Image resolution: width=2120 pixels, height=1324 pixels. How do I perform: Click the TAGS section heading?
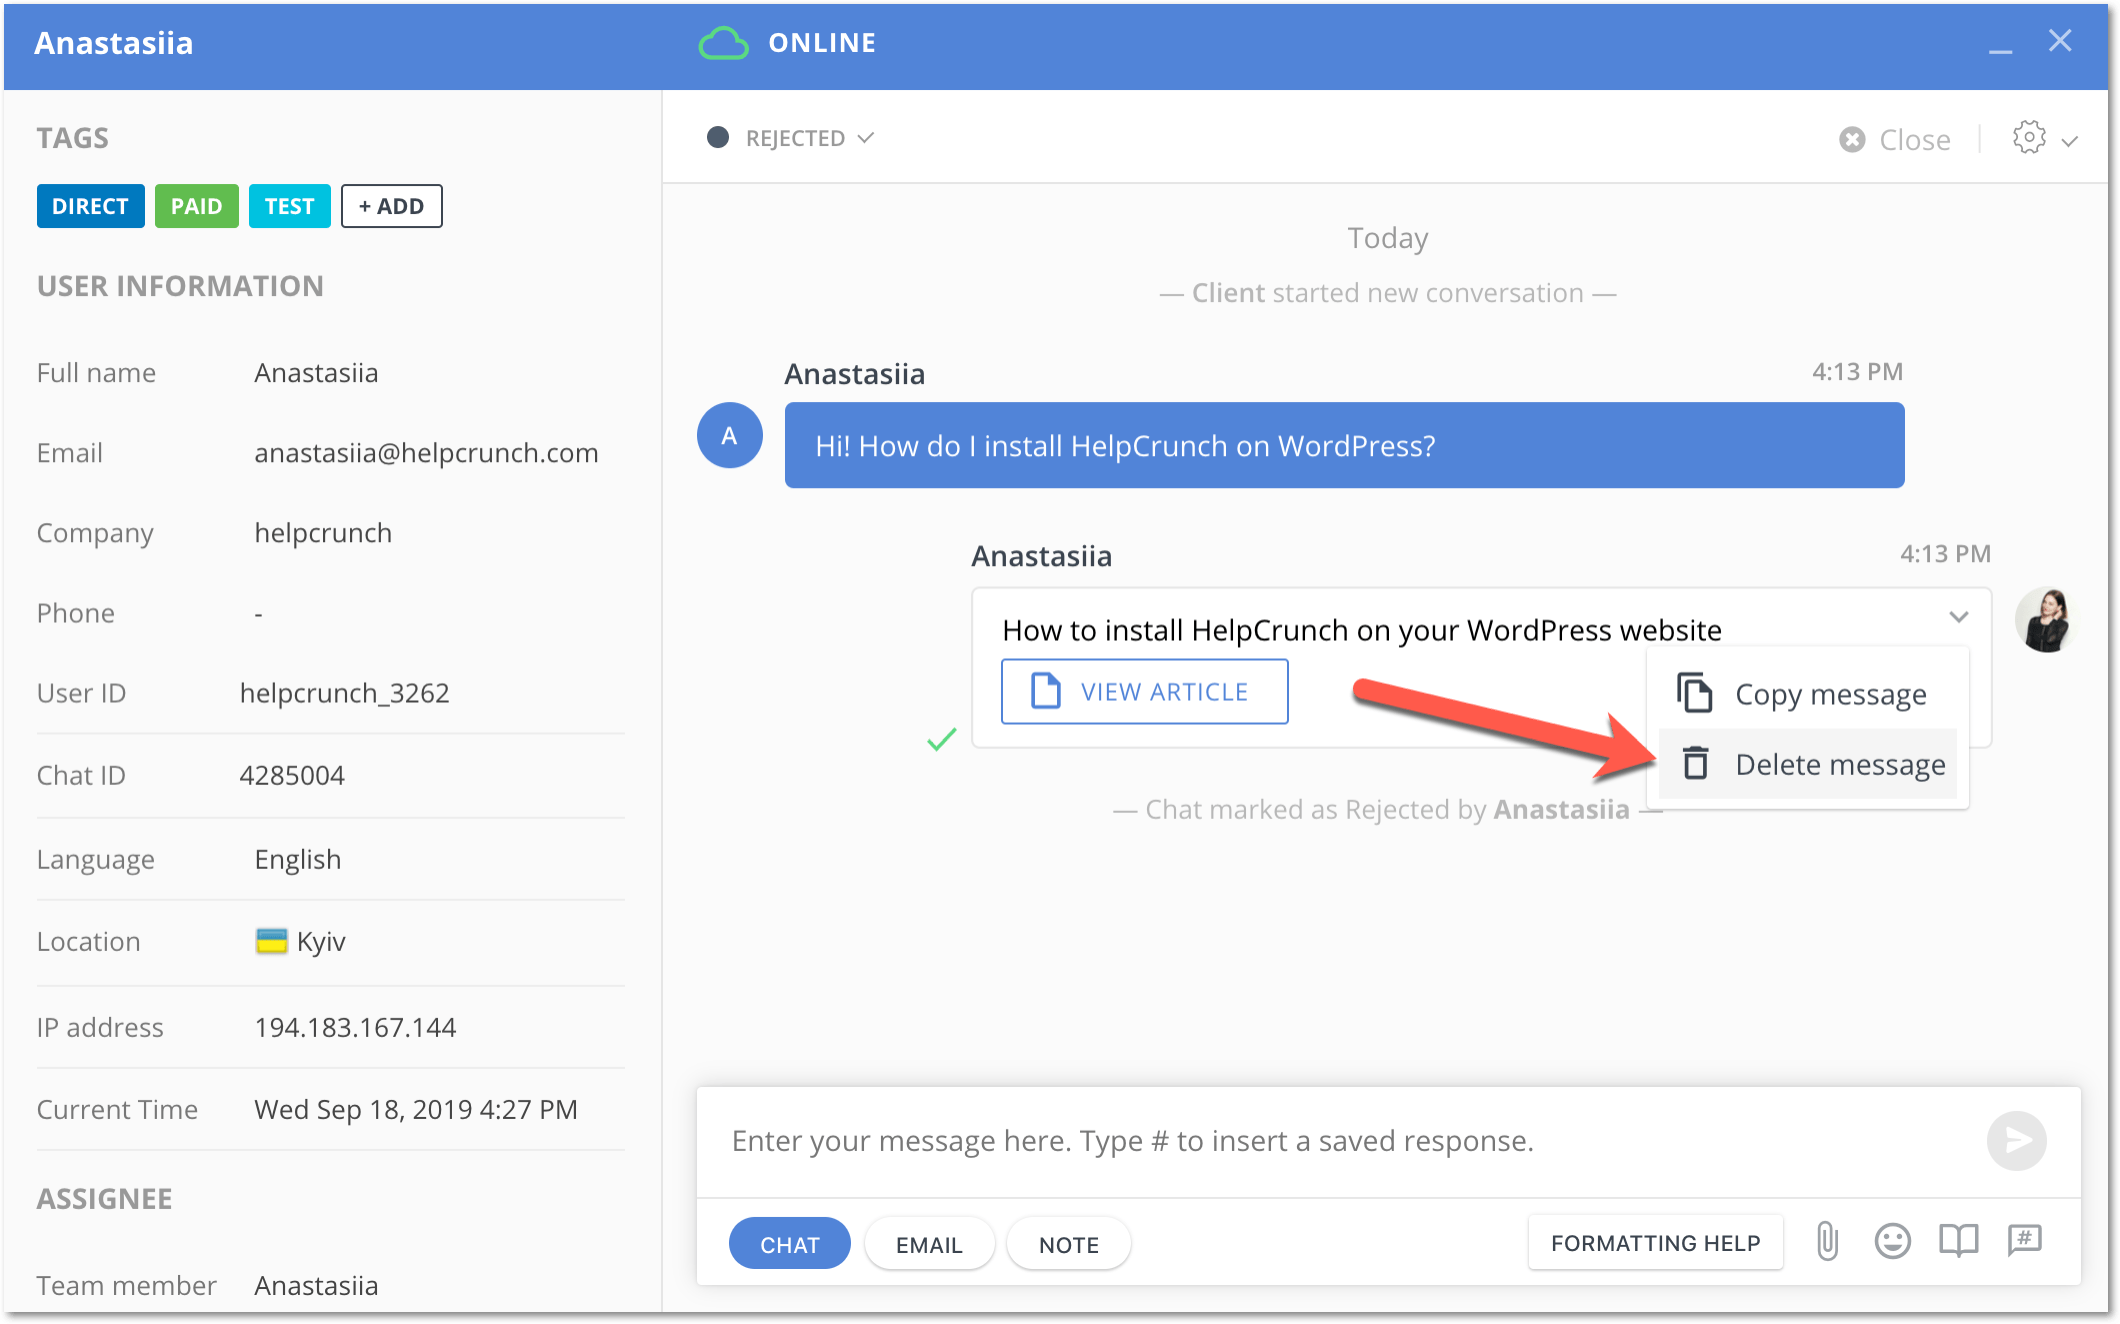point(72,138)
